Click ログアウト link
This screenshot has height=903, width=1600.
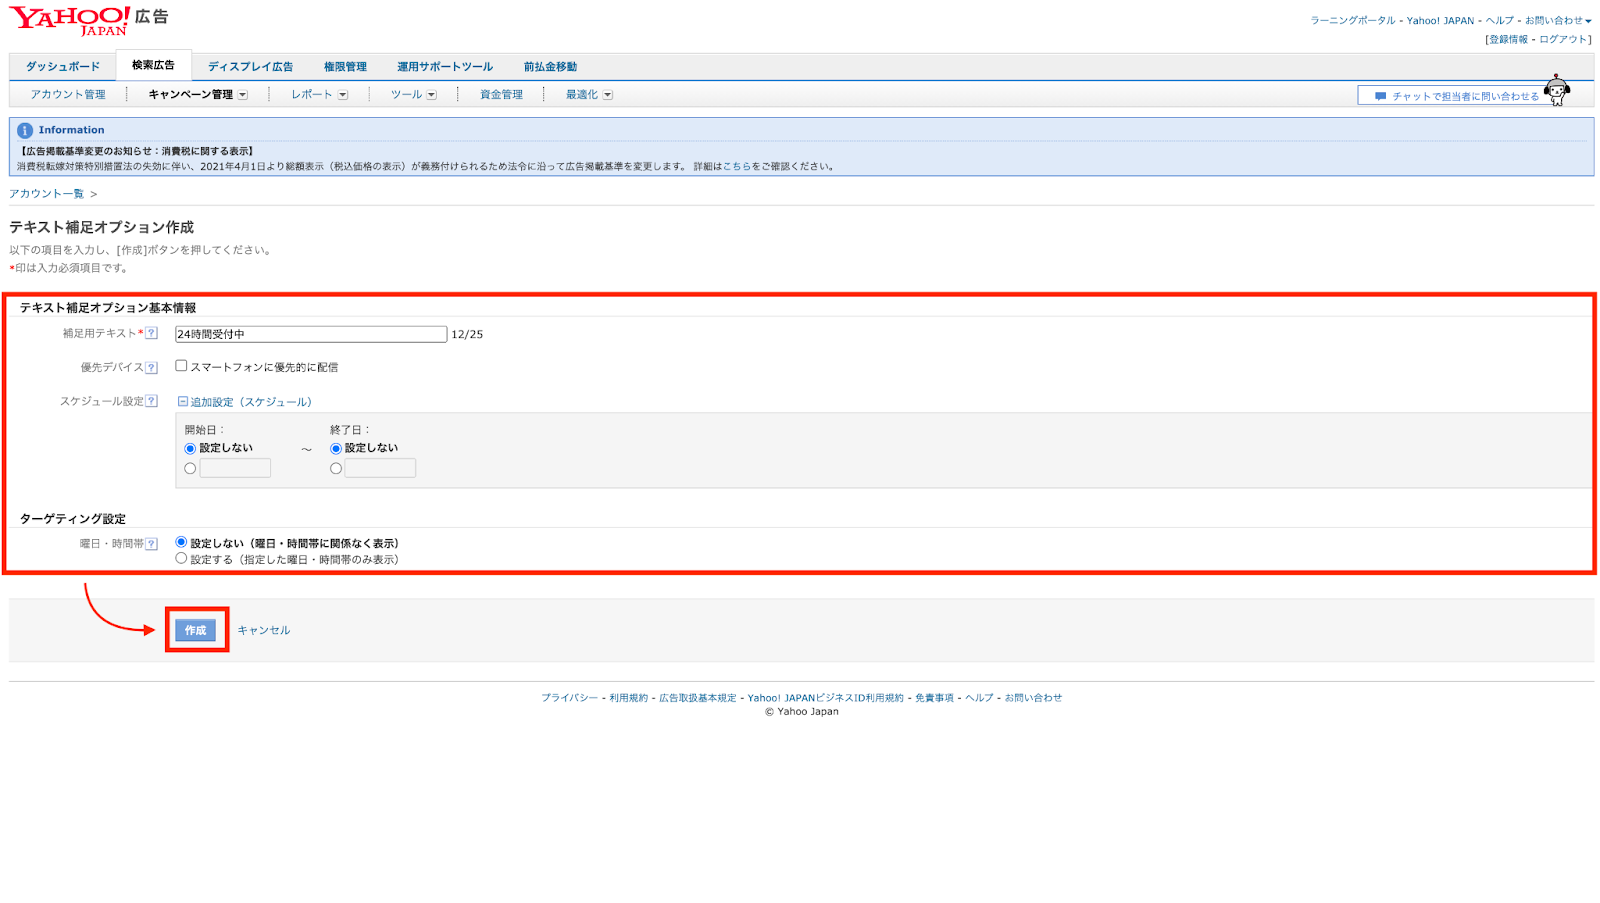[x=1563, y=40]
